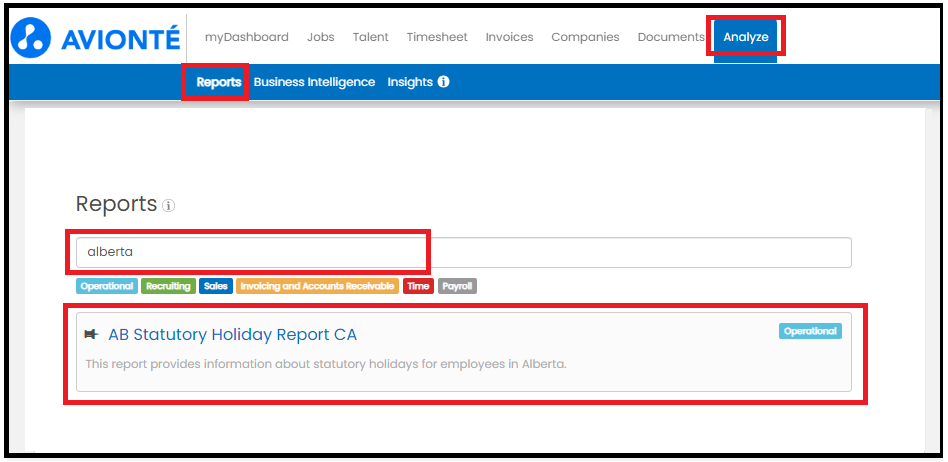Open the Documents menu item
The width and height of the screenshot is (948, 462).
coord(670,37)
